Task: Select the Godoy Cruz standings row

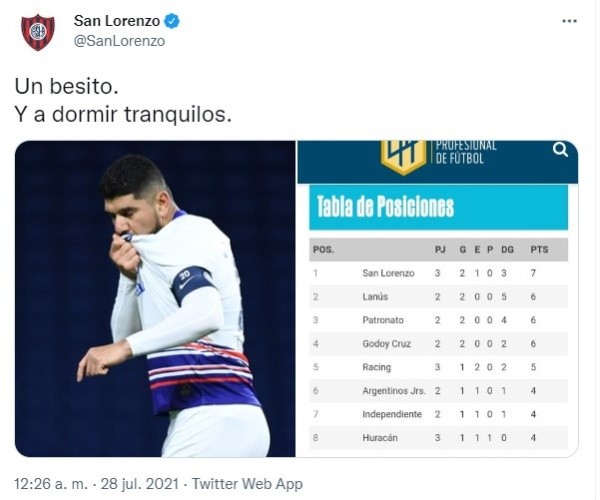Action: [438, 343]
